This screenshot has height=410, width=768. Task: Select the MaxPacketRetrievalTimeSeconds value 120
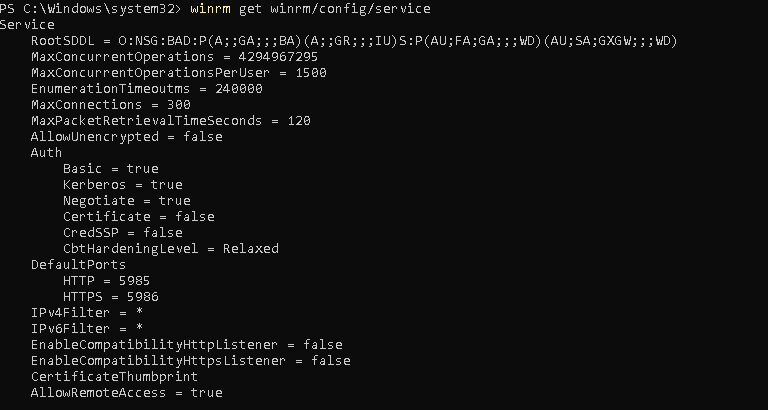tap(299, 121)
